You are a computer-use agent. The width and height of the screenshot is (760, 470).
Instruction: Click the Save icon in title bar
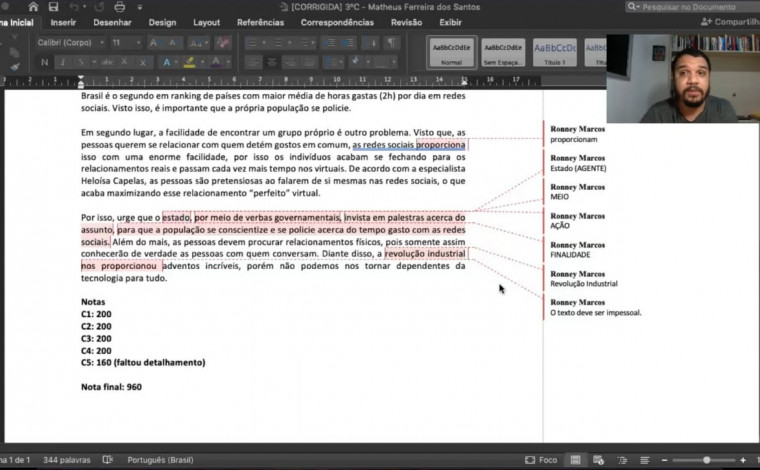coord(54,7)
